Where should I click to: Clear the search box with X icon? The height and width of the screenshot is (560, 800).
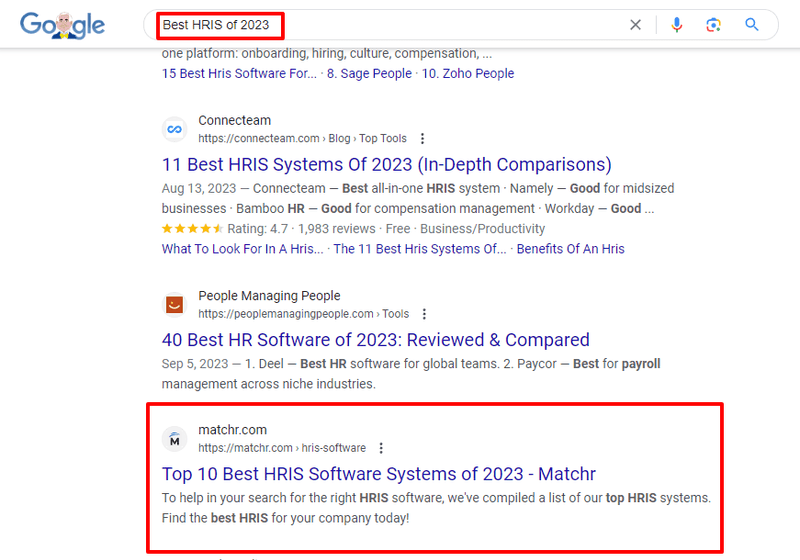(x=635, y=24)
